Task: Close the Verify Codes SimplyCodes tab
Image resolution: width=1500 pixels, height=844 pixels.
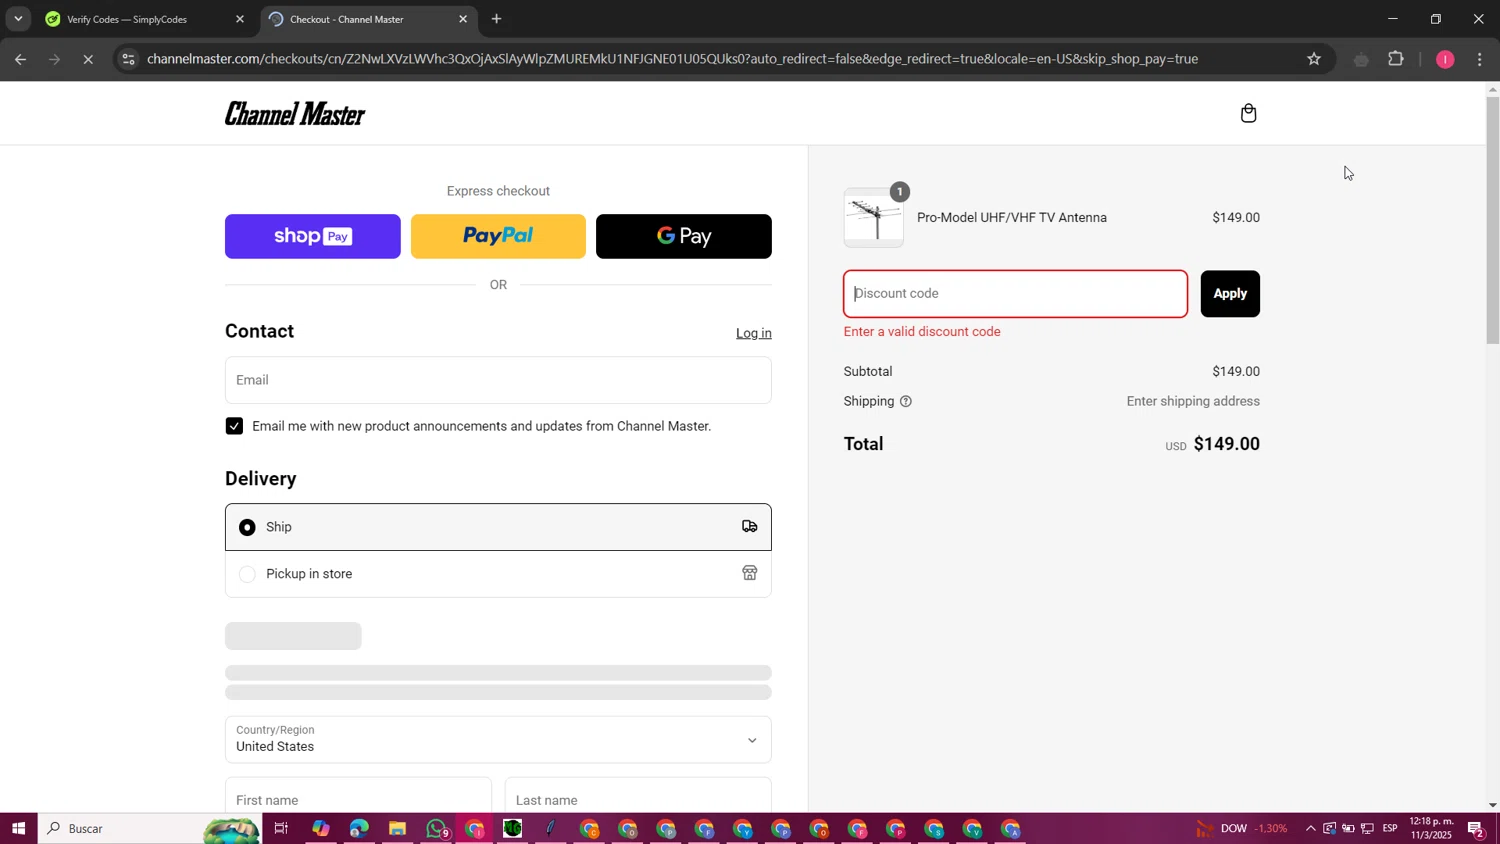Action: (240, 19)
